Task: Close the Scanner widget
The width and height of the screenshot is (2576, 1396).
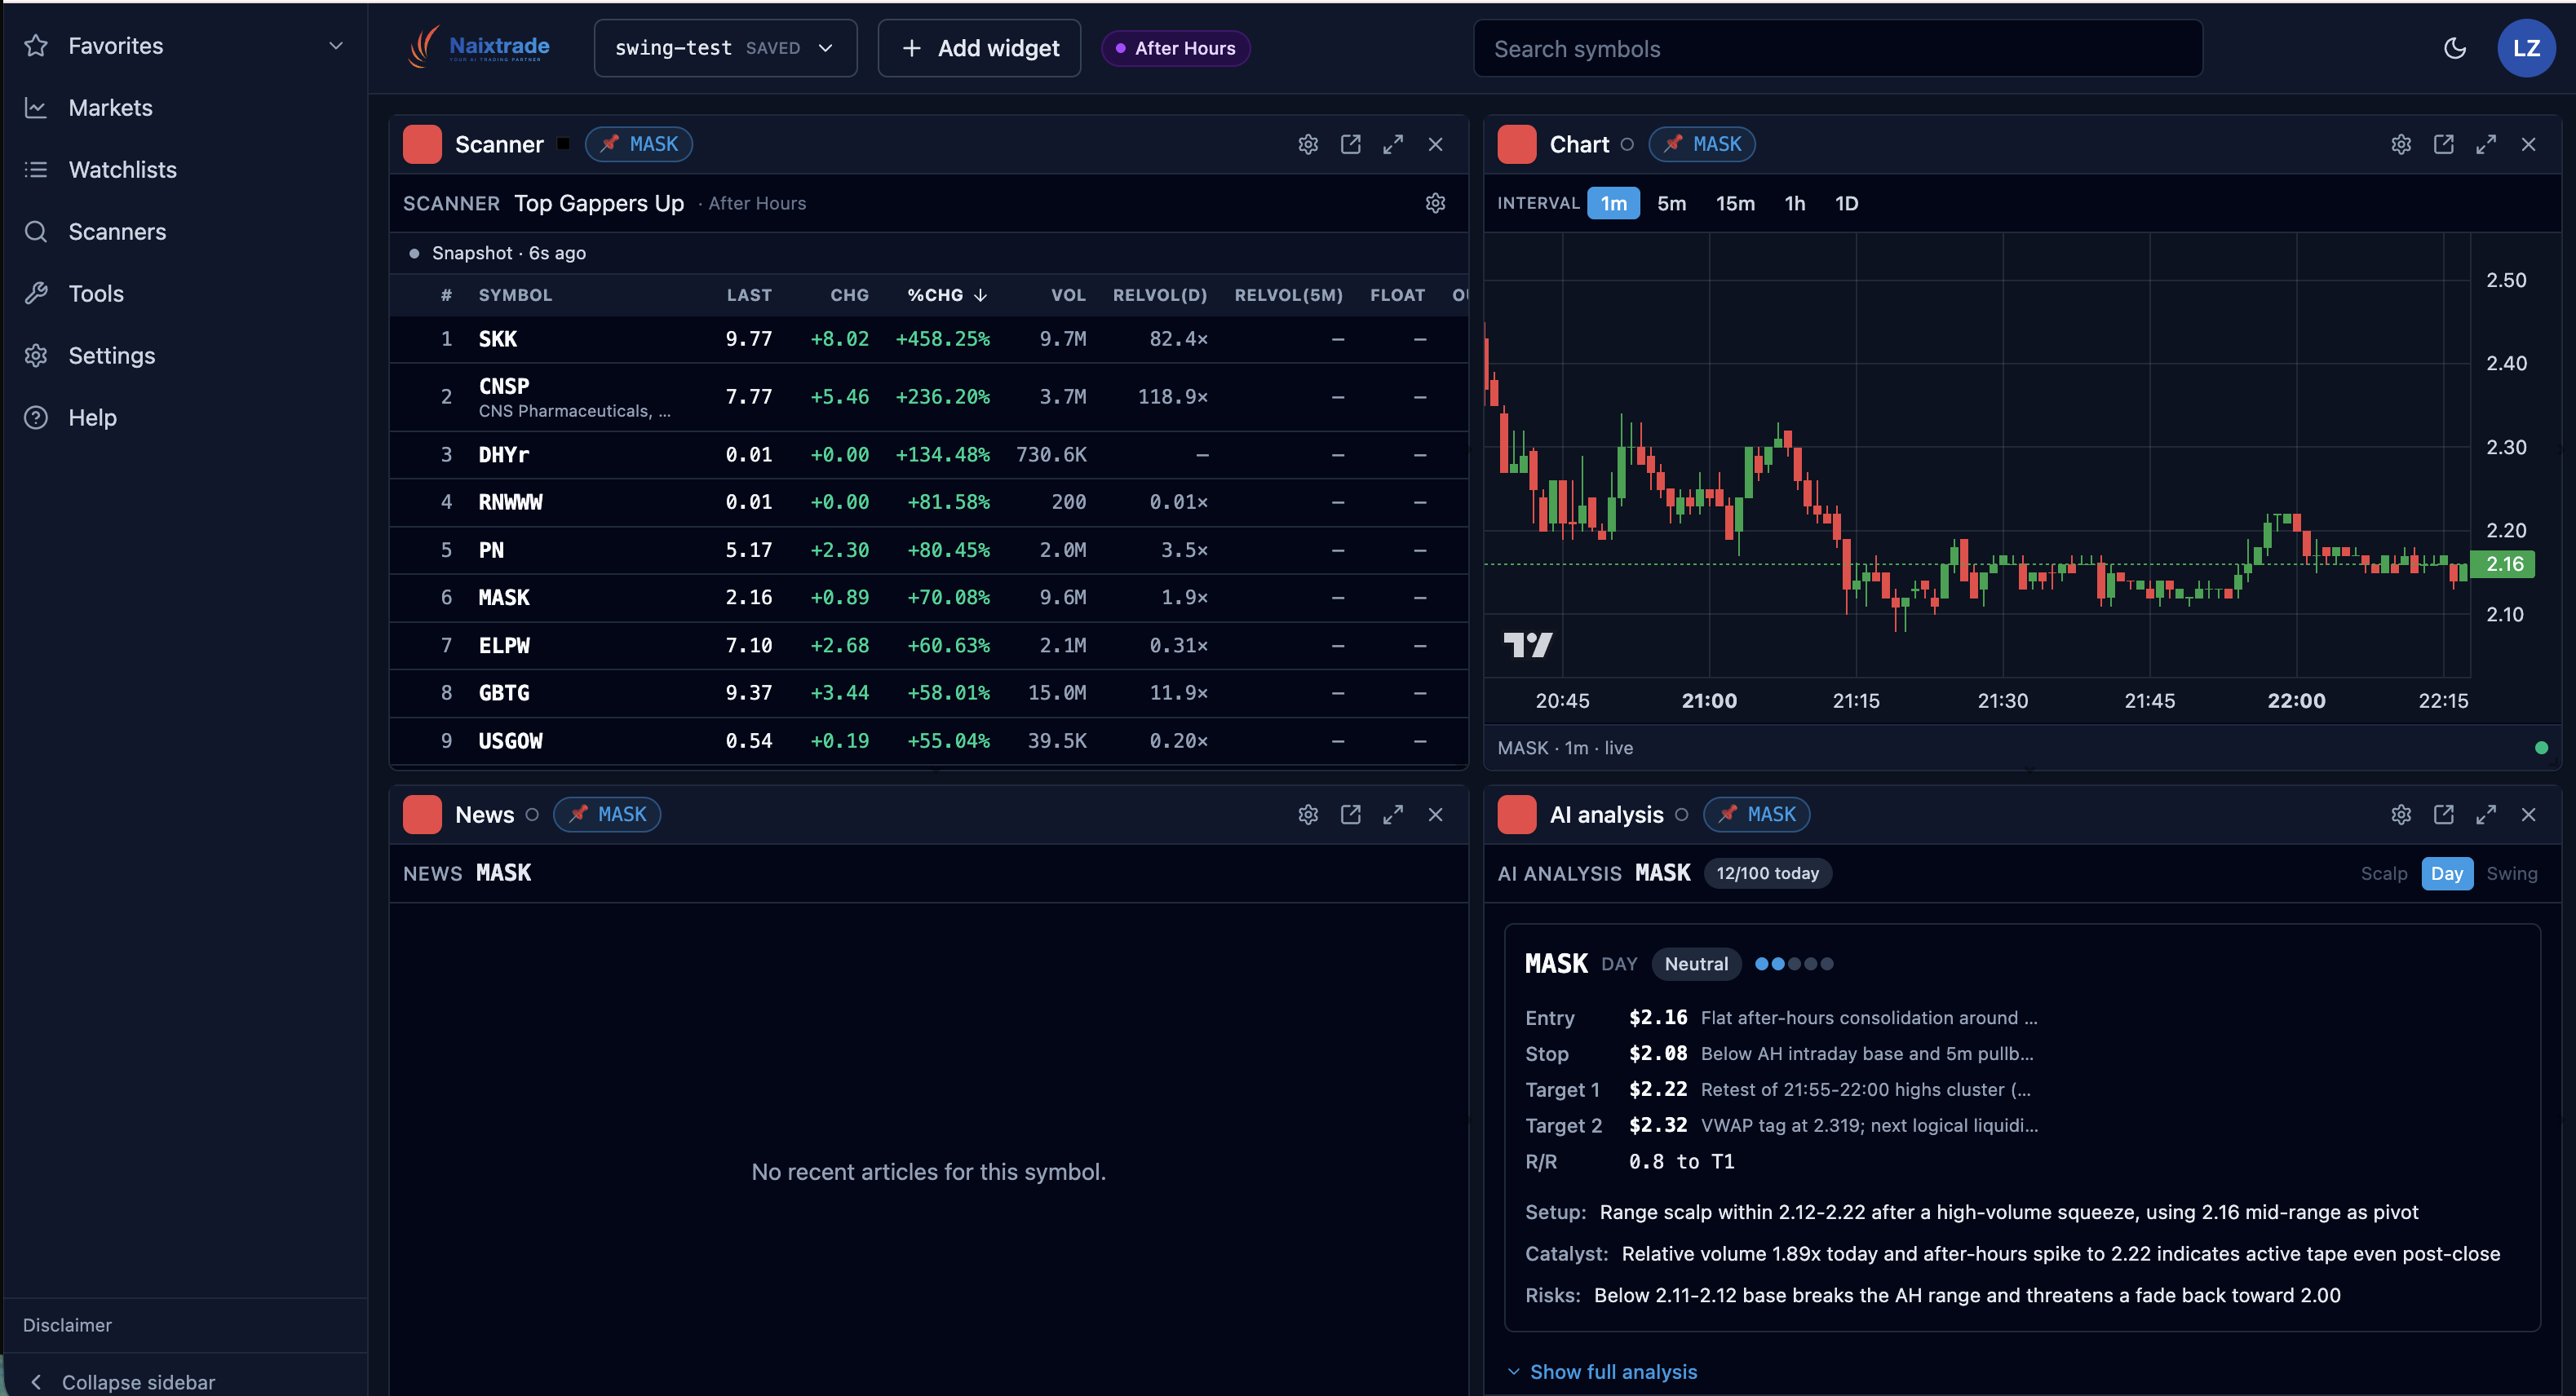Action: tap(1435, 144)
